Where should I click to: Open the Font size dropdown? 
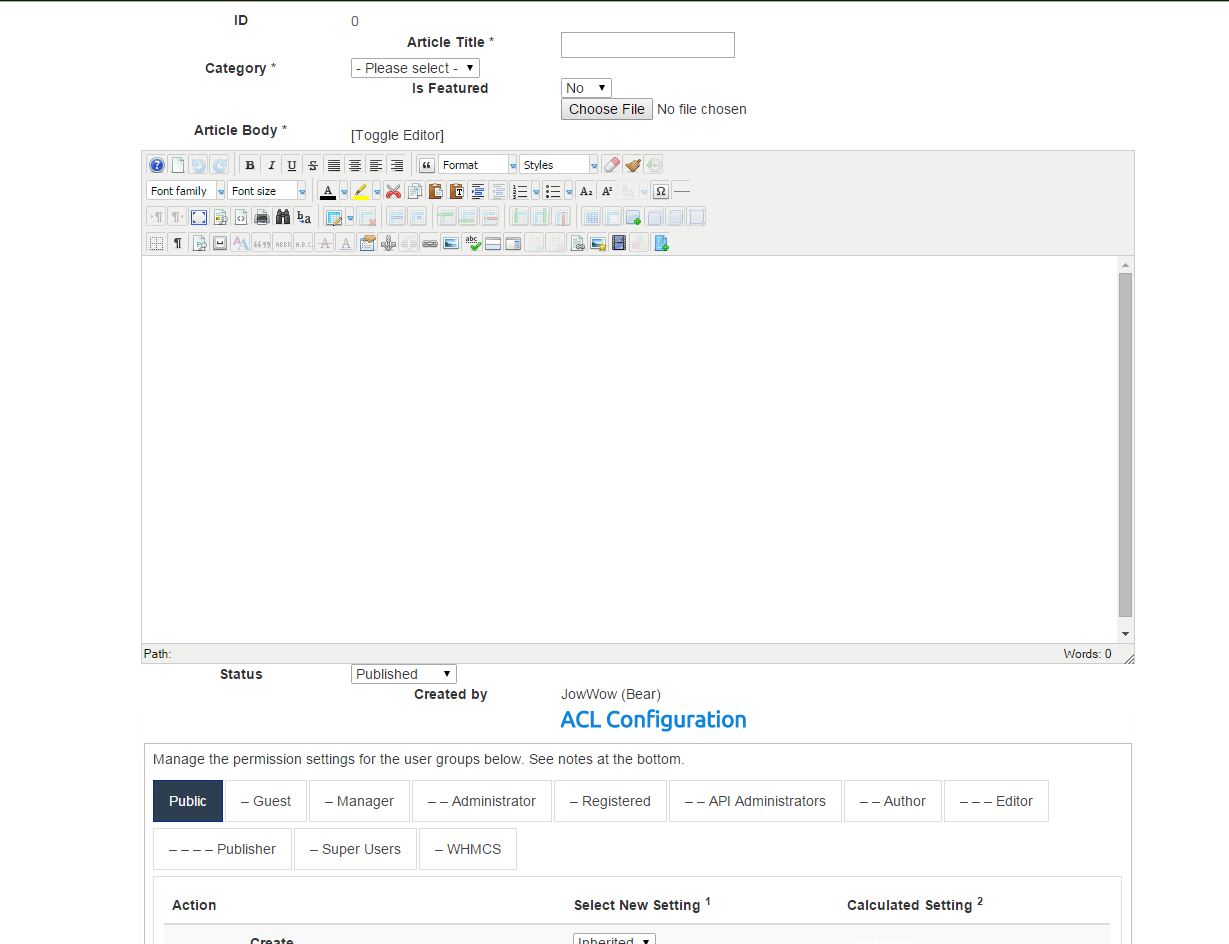(267, 191)
